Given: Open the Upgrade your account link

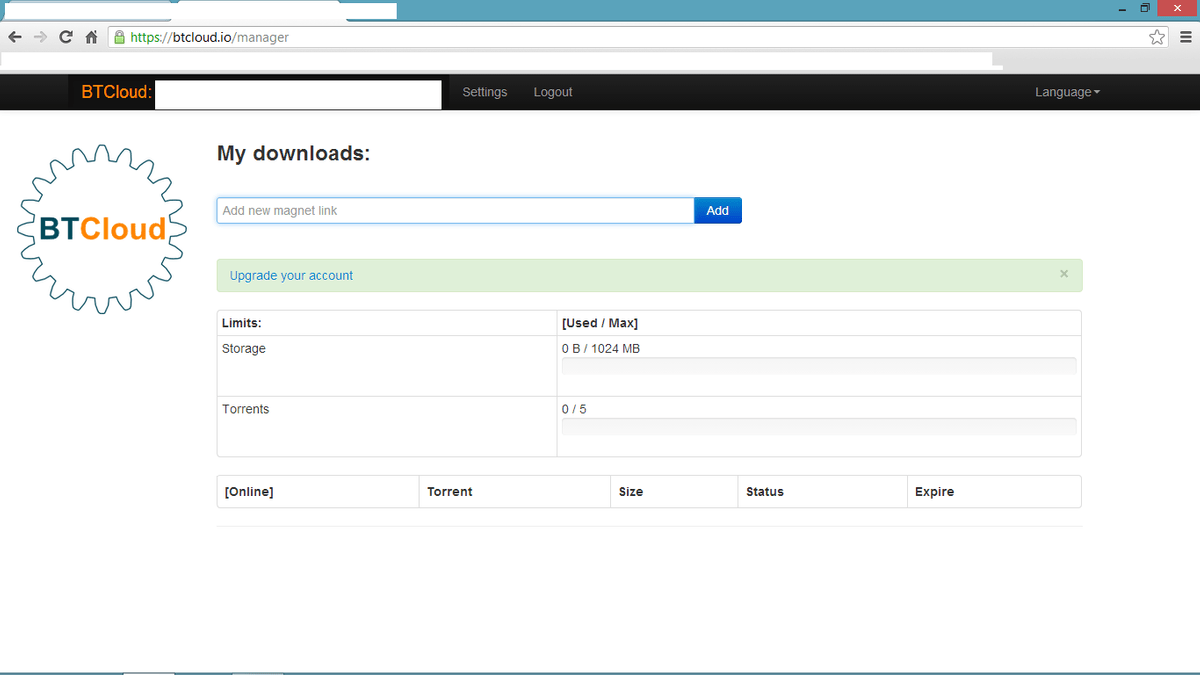Looking at the screenshot, I should pos(291,276).
